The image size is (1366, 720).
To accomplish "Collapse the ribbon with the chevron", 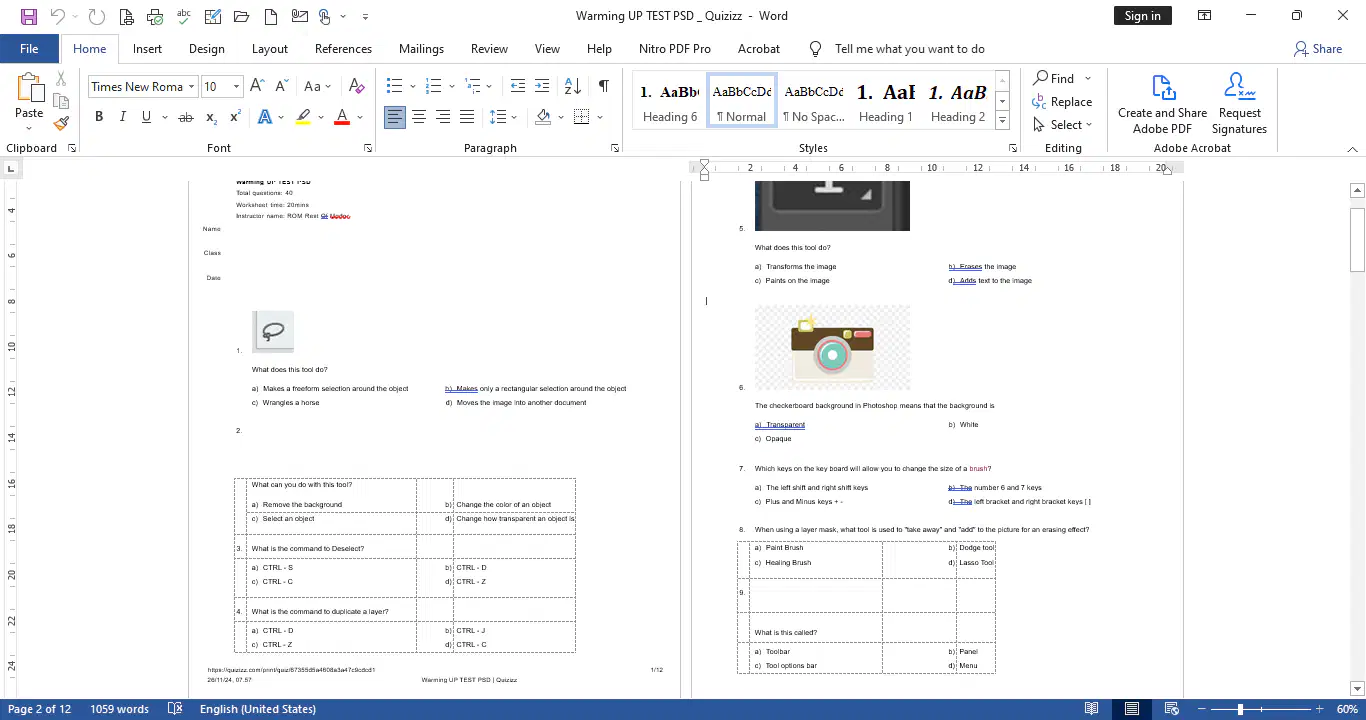I will [1353, 149].
